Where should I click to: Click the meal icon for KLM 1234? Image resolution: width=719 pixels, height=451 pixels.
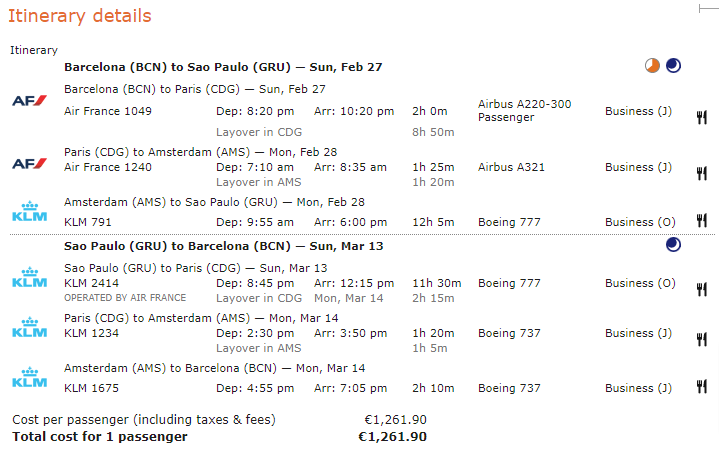(x=701, y=339)
